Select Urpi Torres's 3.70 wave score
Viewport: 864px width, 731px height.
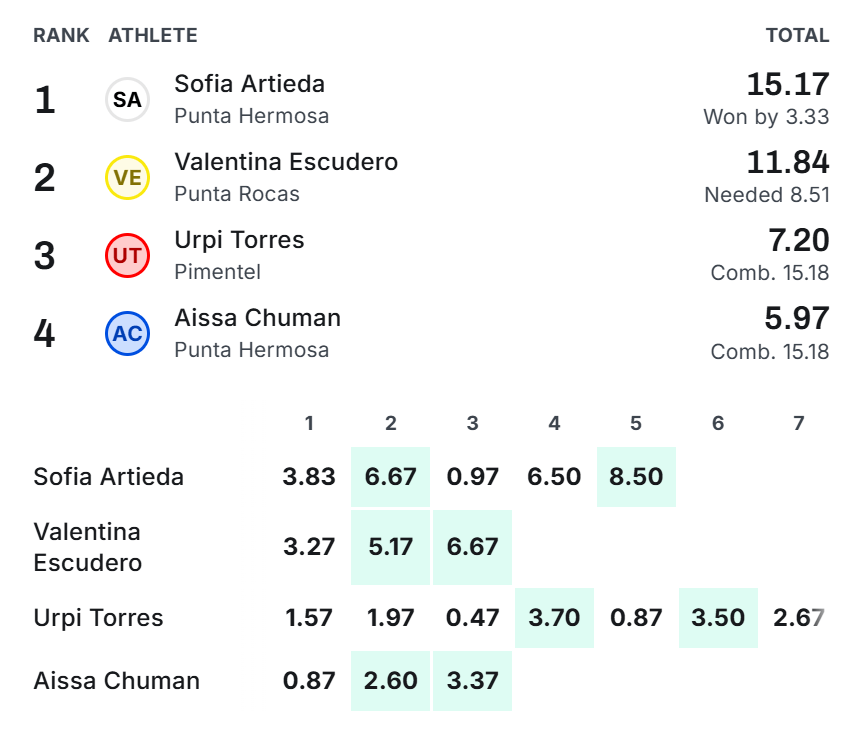tap(554, 618)
